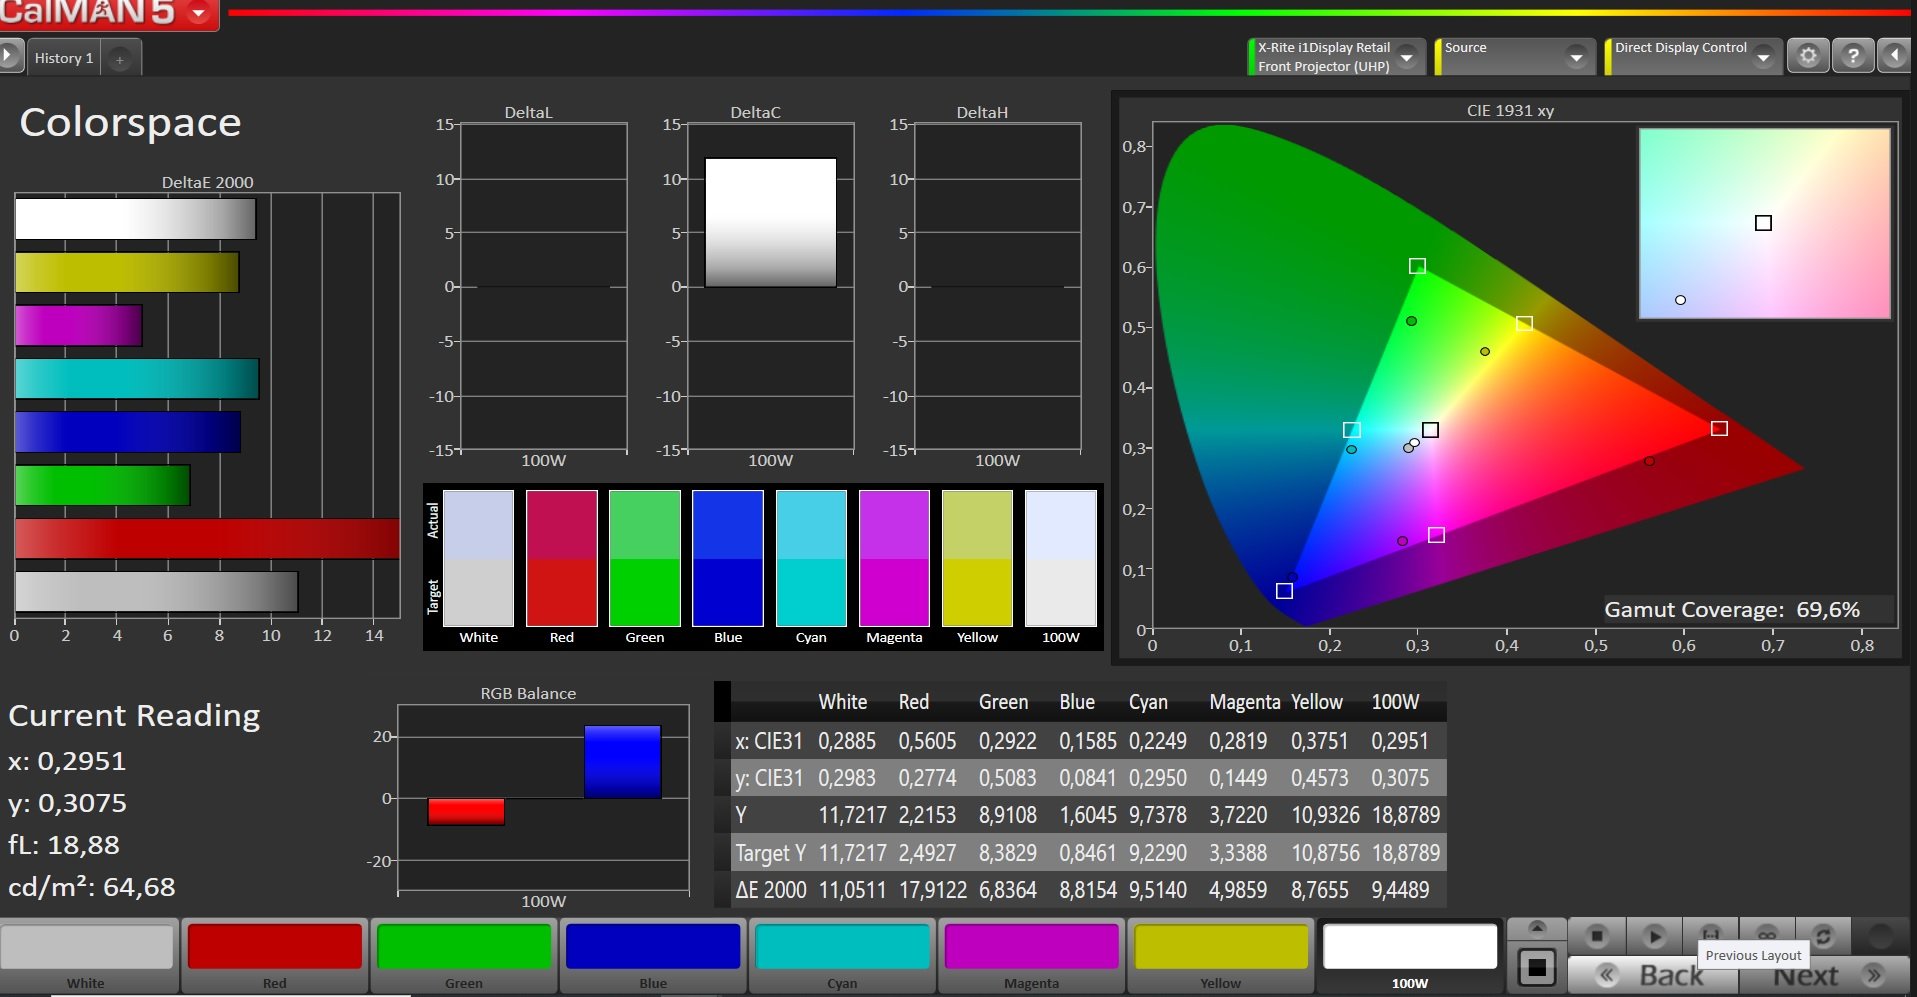The height and width of the screenshot is (997, 1917).
Task: Open help with the question mark icon
Action: pos(1853,56)
